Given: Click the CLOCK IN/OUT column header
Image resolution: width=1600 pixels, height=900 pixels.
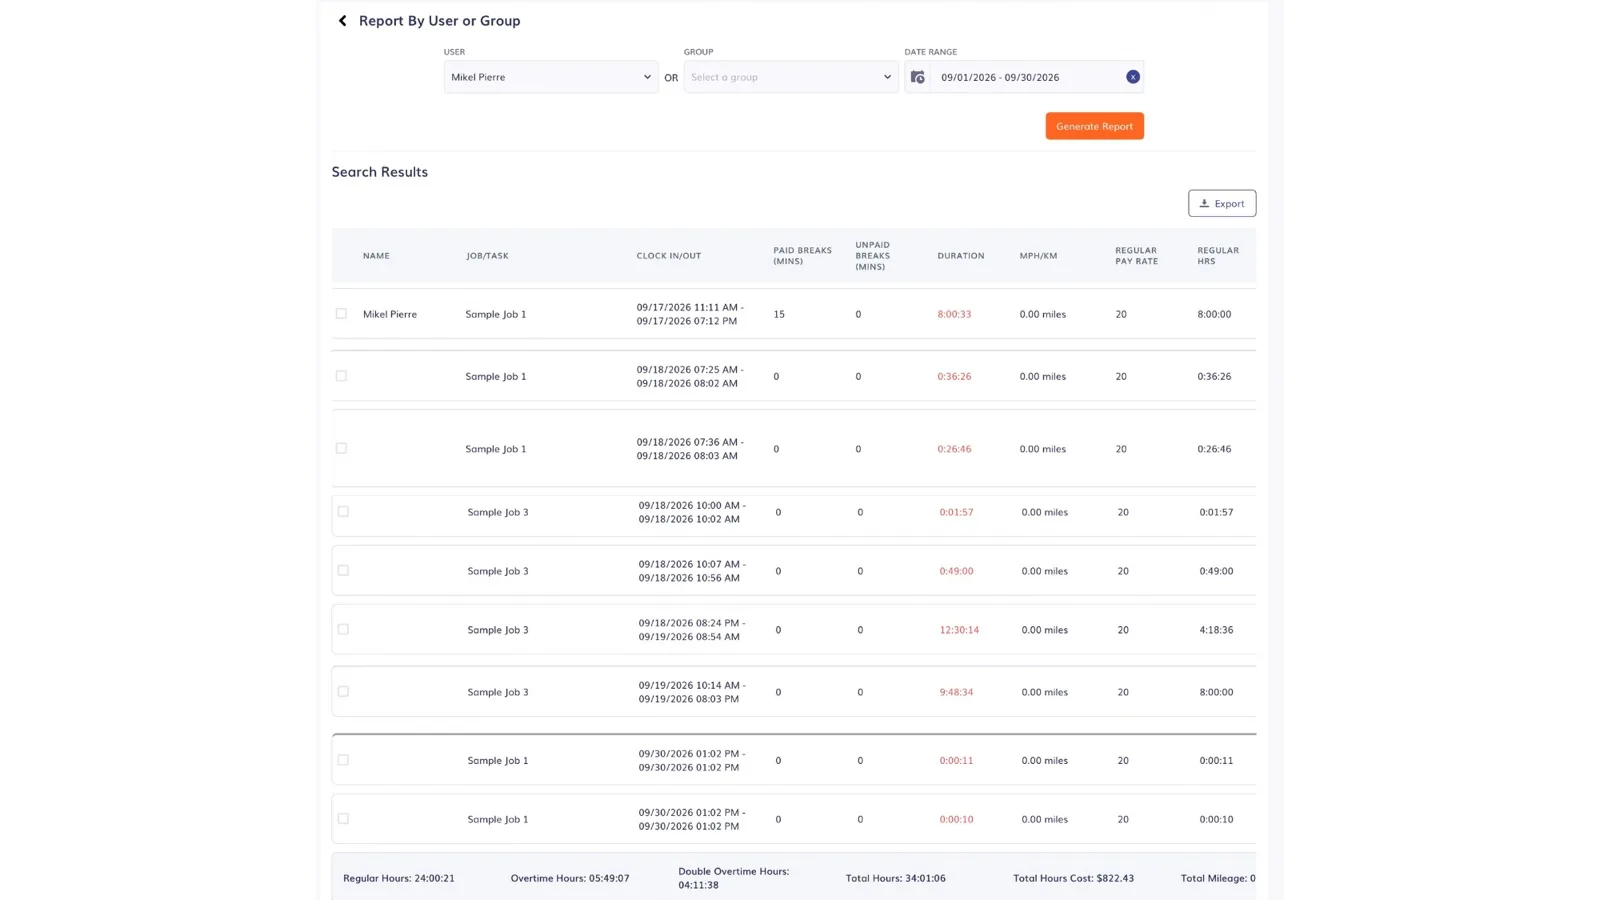Looking at the screenshot, I should pyautogui.click(x=668, y=256).
